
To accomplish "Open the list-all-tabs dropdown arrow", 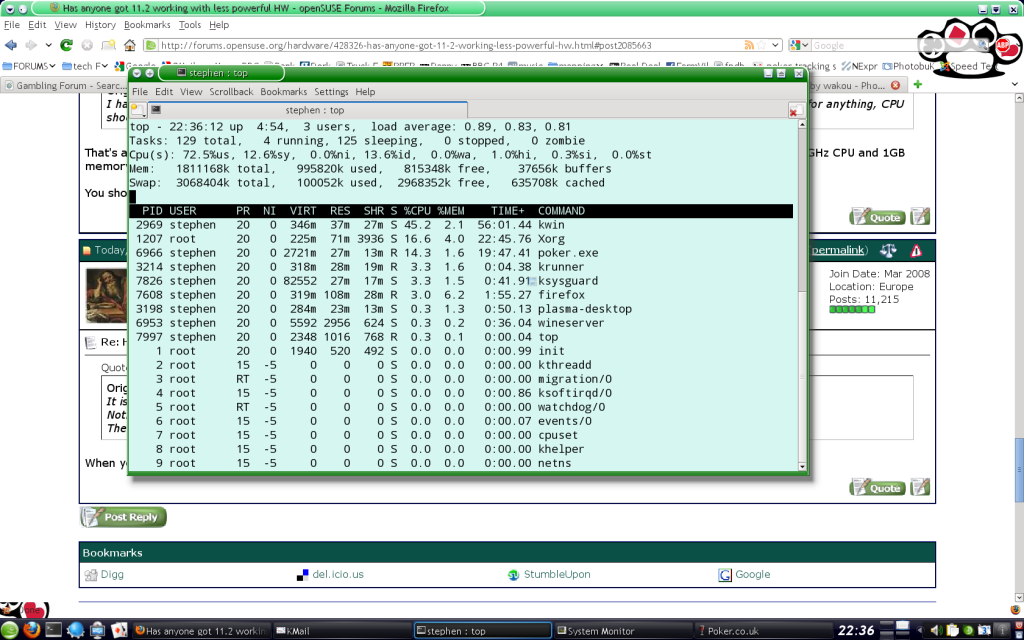I will 1014,85.
